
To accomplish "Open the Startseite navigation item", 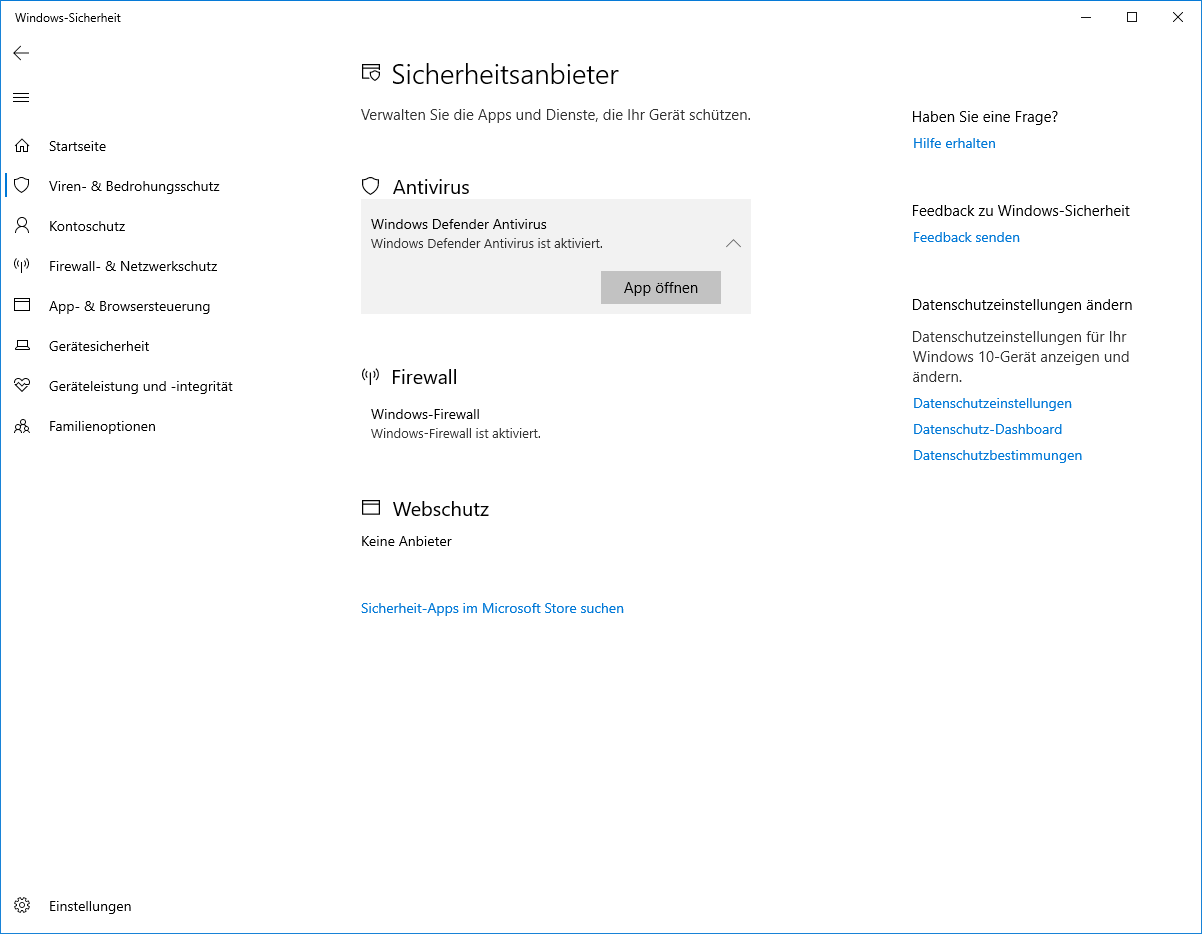I will [77, 146].
